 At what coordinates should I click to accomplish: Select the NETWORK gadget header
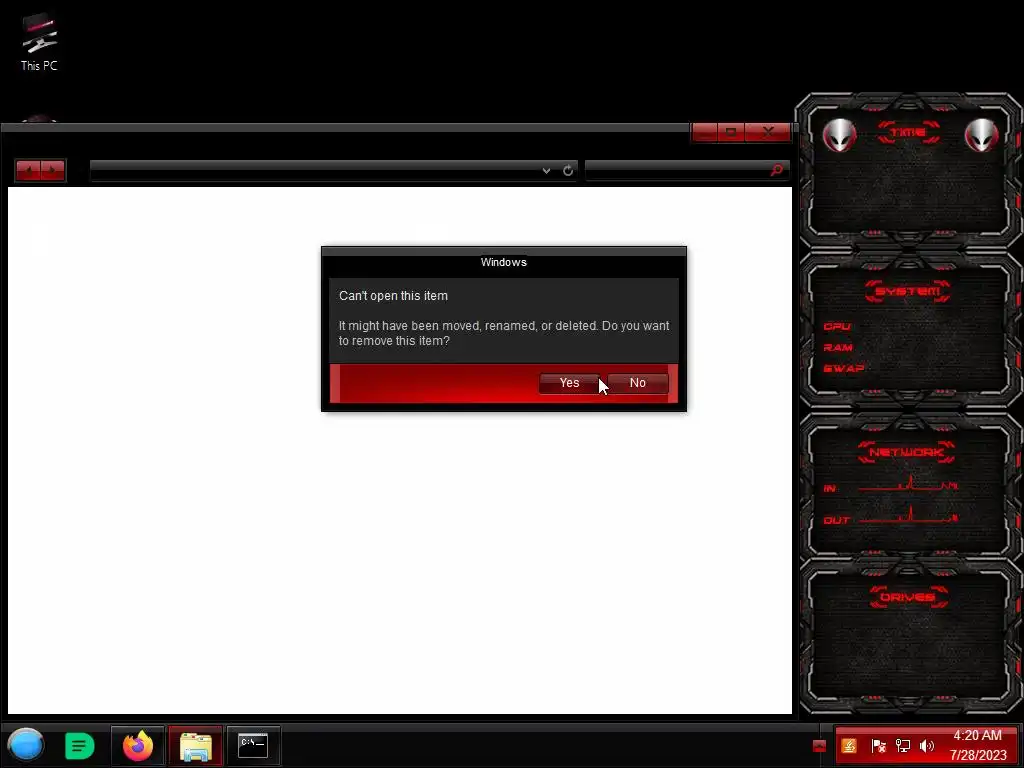click(x=906, y=452)
